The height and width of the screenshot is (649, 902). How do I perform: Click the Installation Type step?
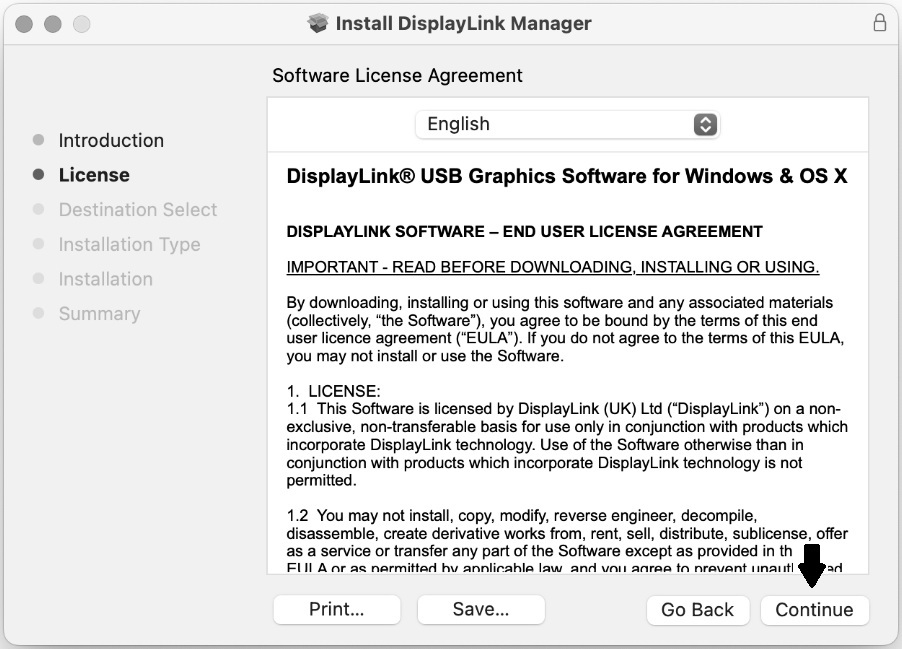pyautogui.click(x=129, y=245)
